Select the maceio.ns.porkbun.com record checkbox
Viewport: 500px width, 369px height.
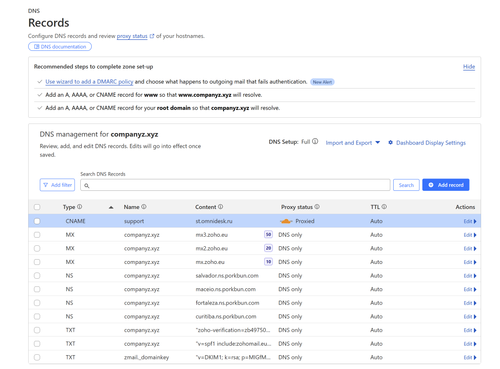coord(37,289)
